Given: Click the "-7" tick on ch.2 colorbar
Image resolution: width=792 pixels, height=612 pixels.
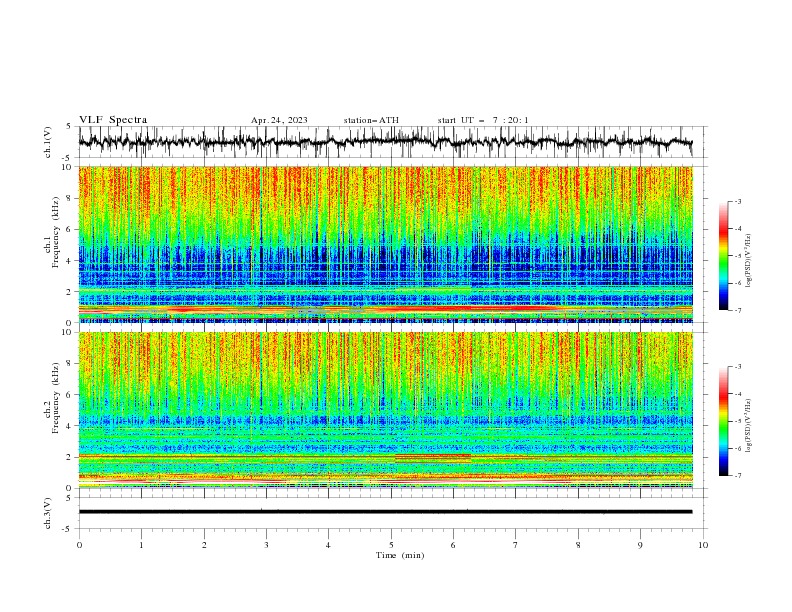Looking at the screenshot, I should click(738, 476).
